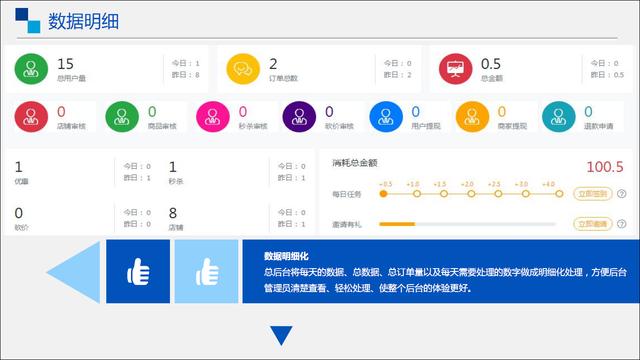The width and height of the screenshot is (640, 360).
Task: Select the +3.0 daily task node
Action: pos(526,194)
